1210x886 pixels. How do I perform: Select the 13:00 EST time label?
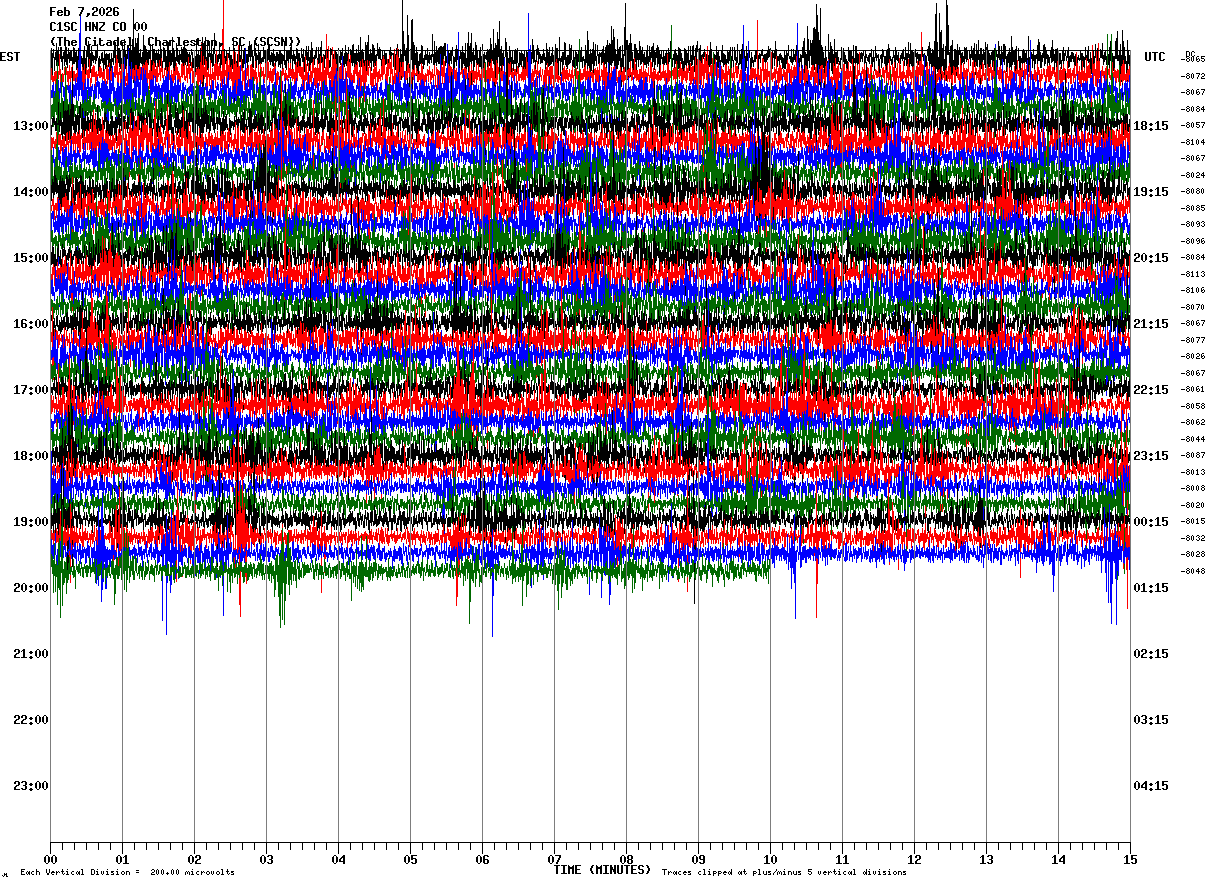click(x=30, y=126)
